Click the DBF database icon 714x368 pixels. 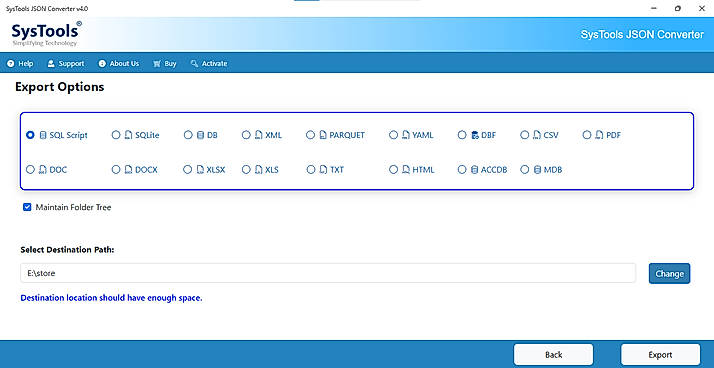click(x=474, y=135)
